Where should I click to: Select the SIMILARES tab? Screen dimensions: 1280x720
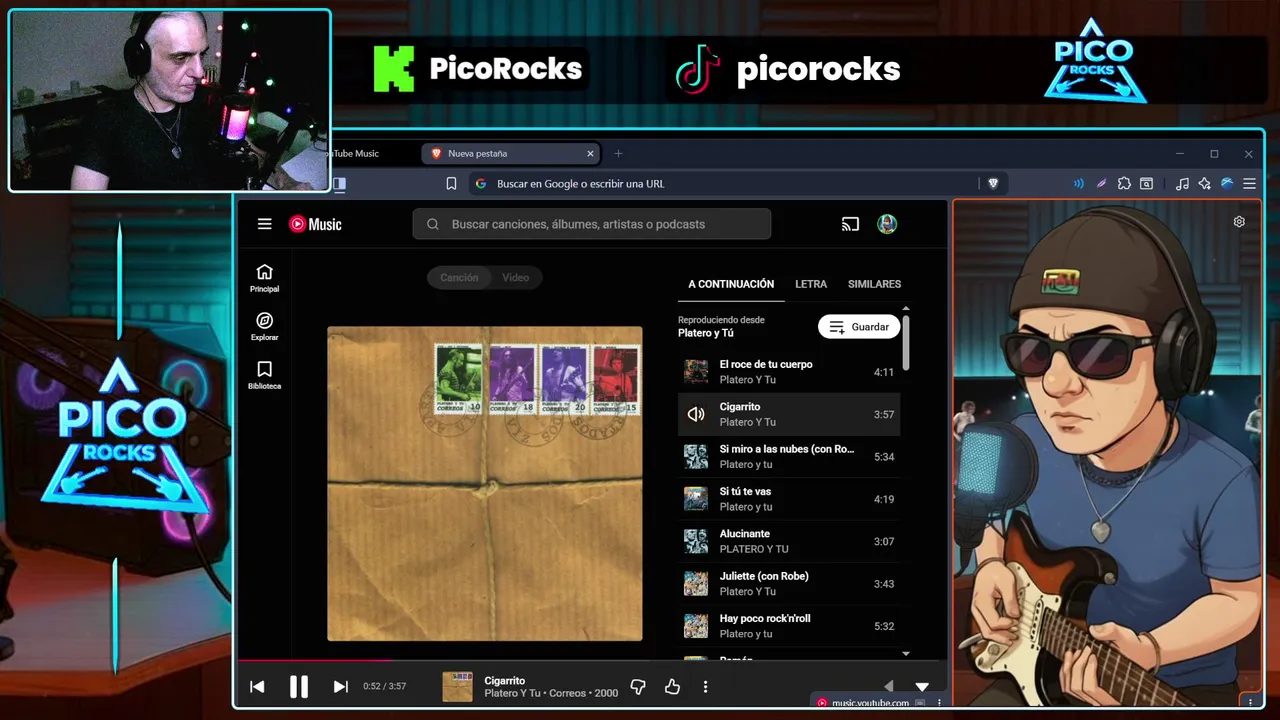874,284
